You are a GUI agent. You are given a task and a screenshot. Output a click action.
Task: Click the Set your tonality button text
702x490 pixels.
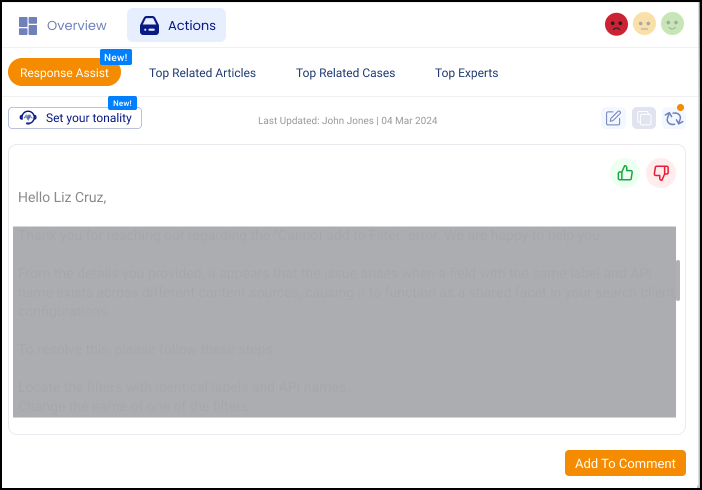coord(90,118)
